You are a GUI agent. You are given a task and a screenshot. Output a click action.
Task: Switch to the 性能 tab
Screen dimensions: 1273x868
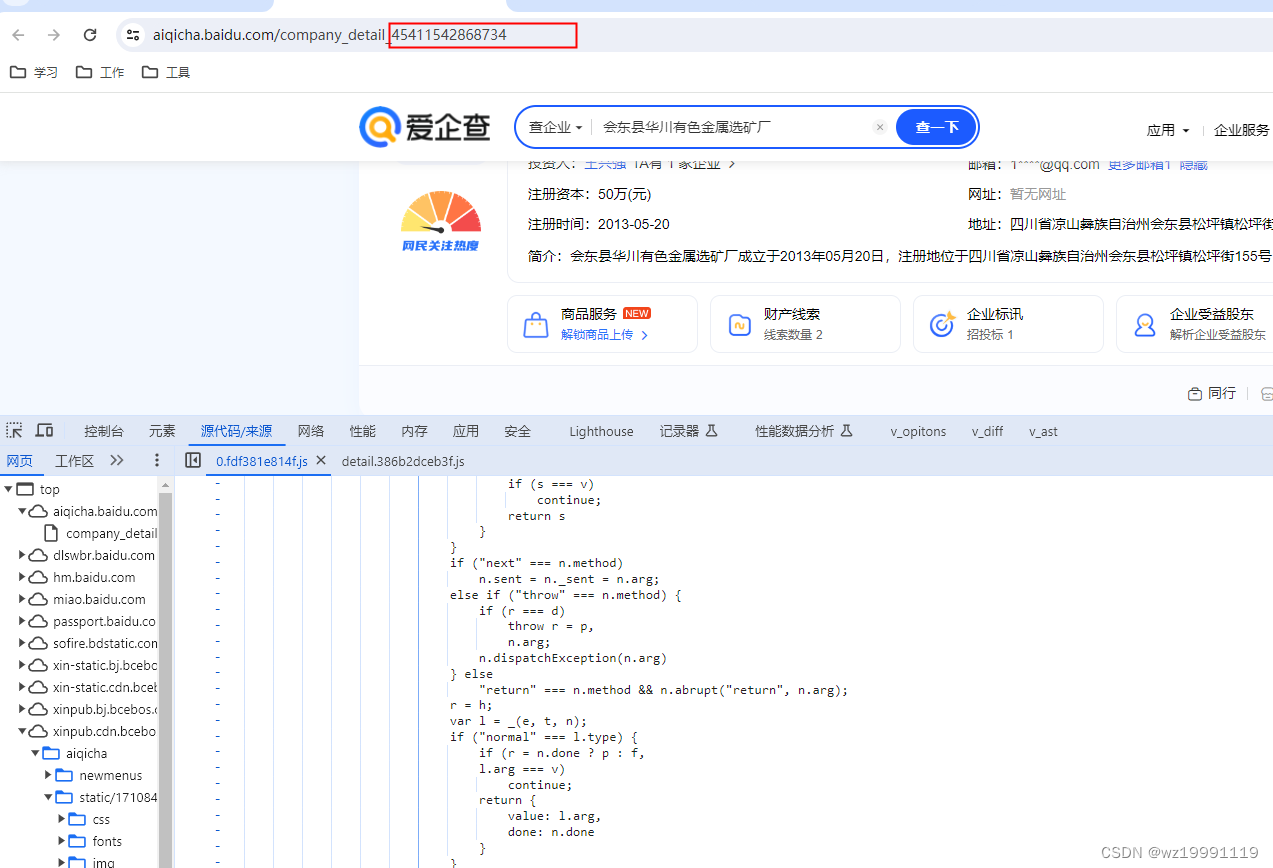(362, 431)
